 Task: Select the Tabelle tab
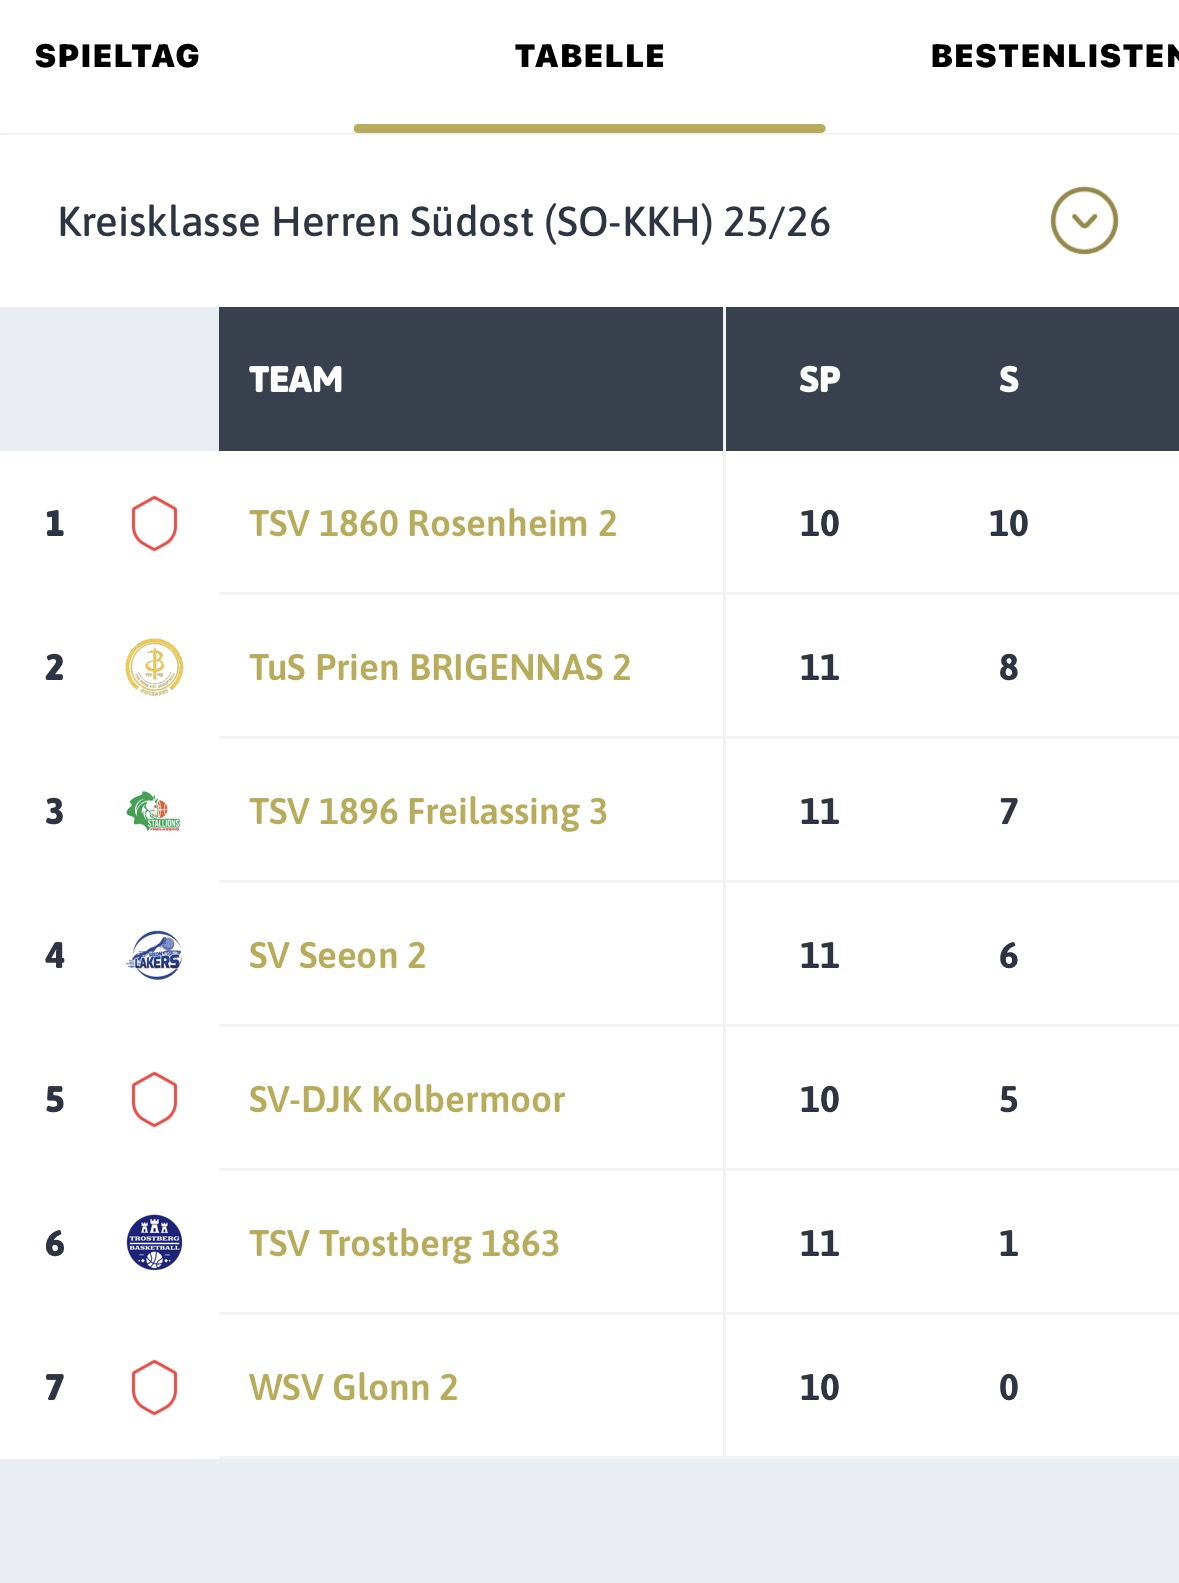(x=589, y=56)
